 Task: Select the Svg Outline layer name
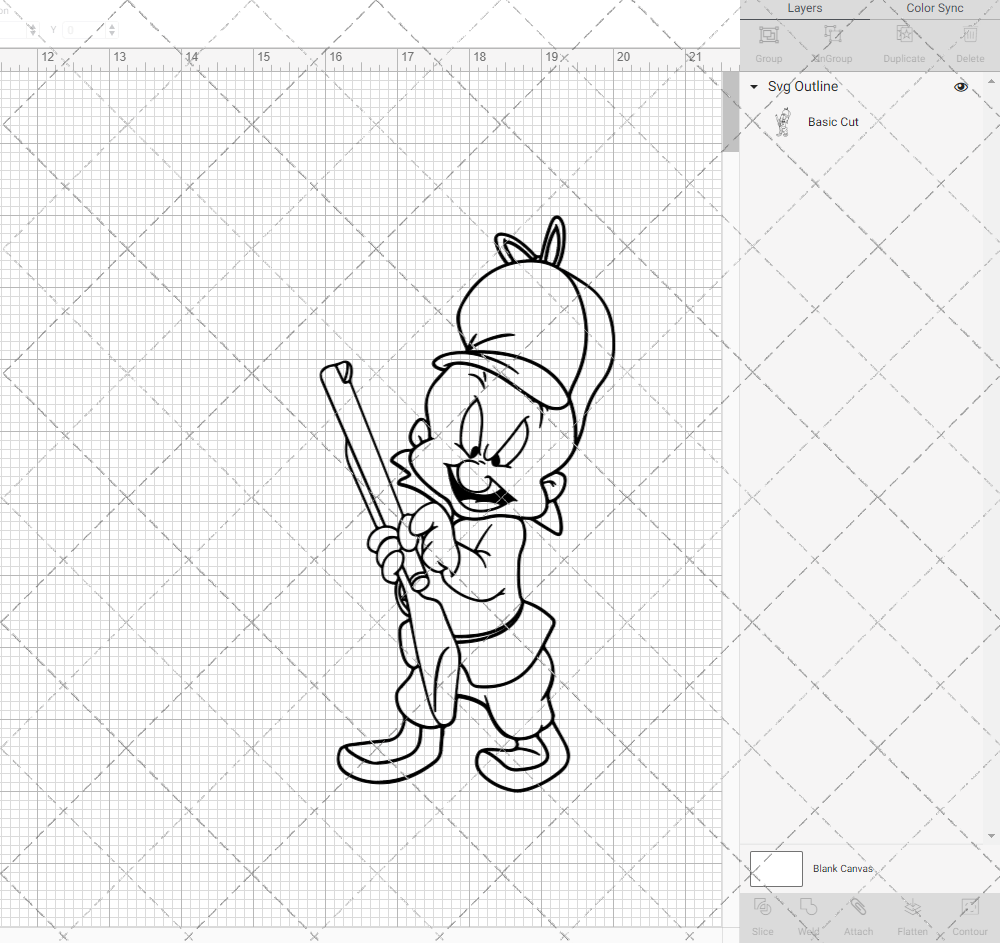802,87
